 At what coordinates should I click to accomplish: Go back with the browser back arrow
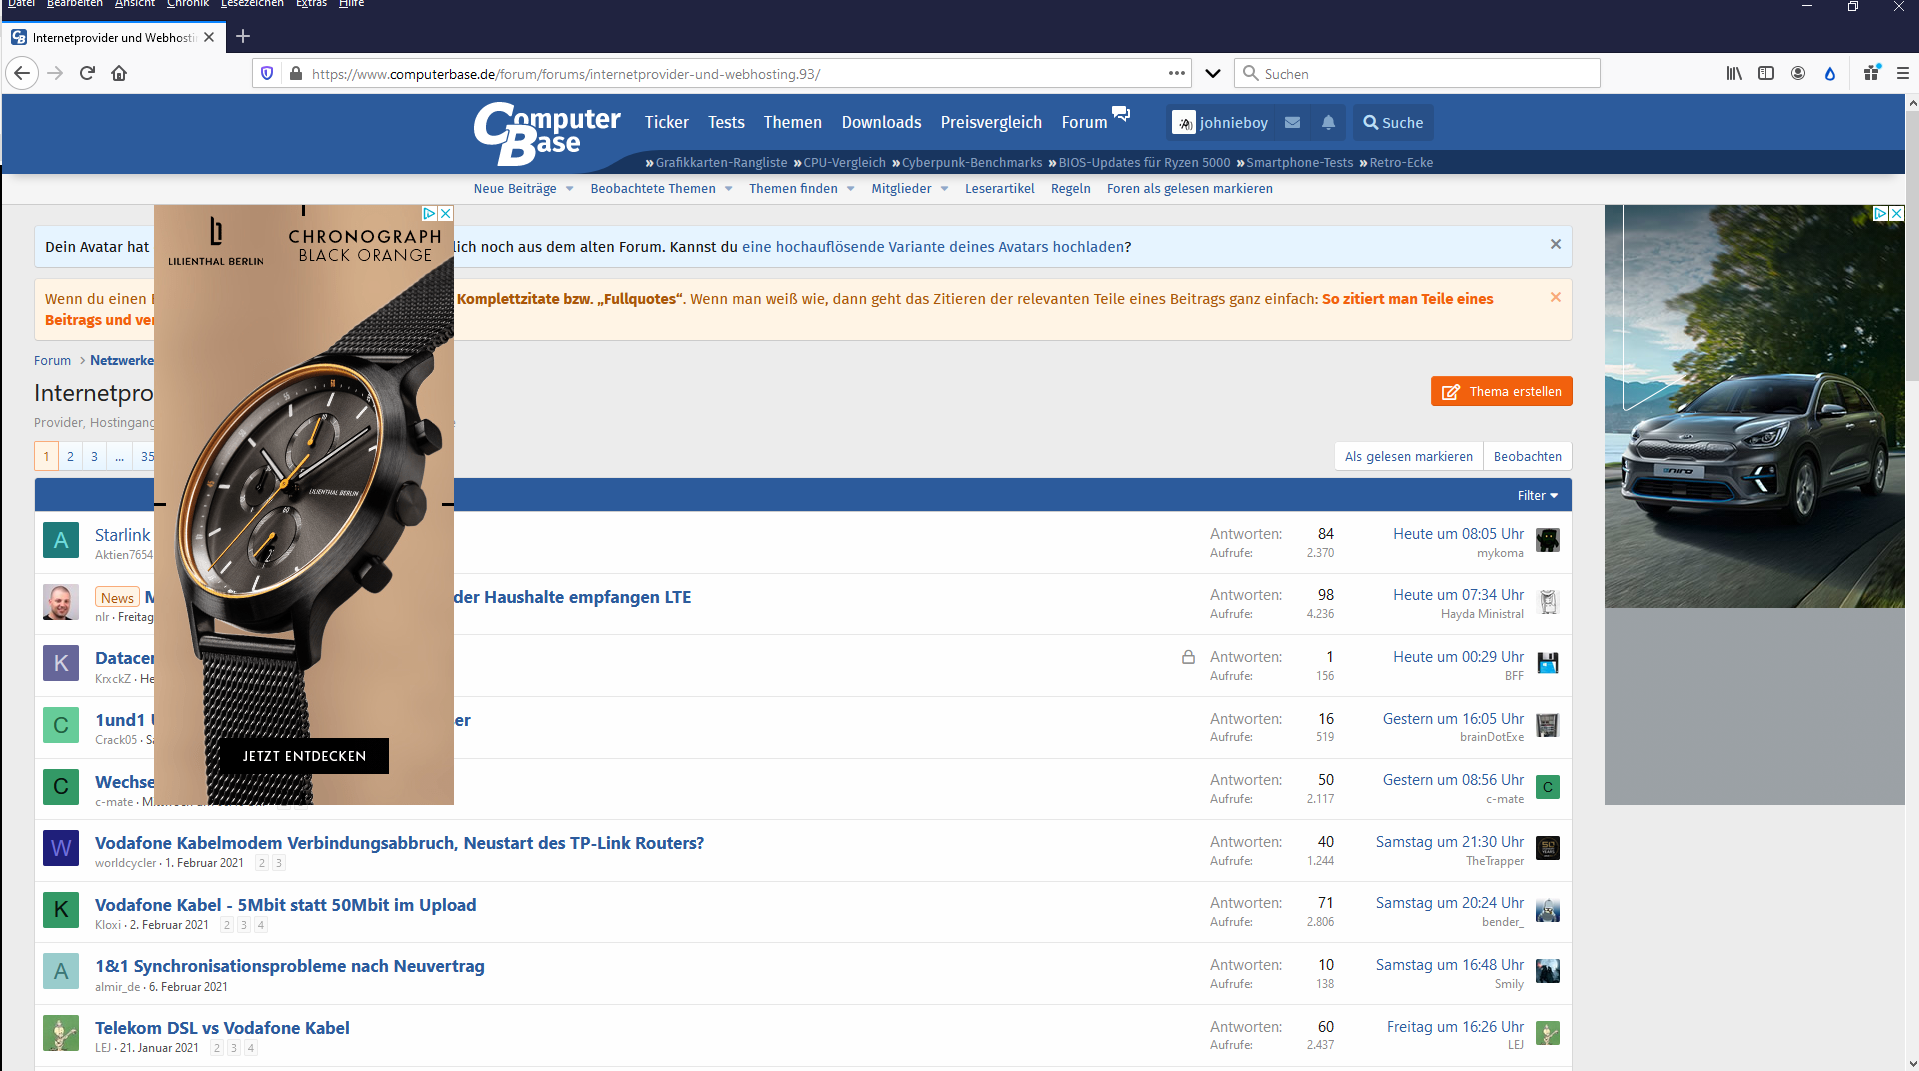click(x=22, y=73)
